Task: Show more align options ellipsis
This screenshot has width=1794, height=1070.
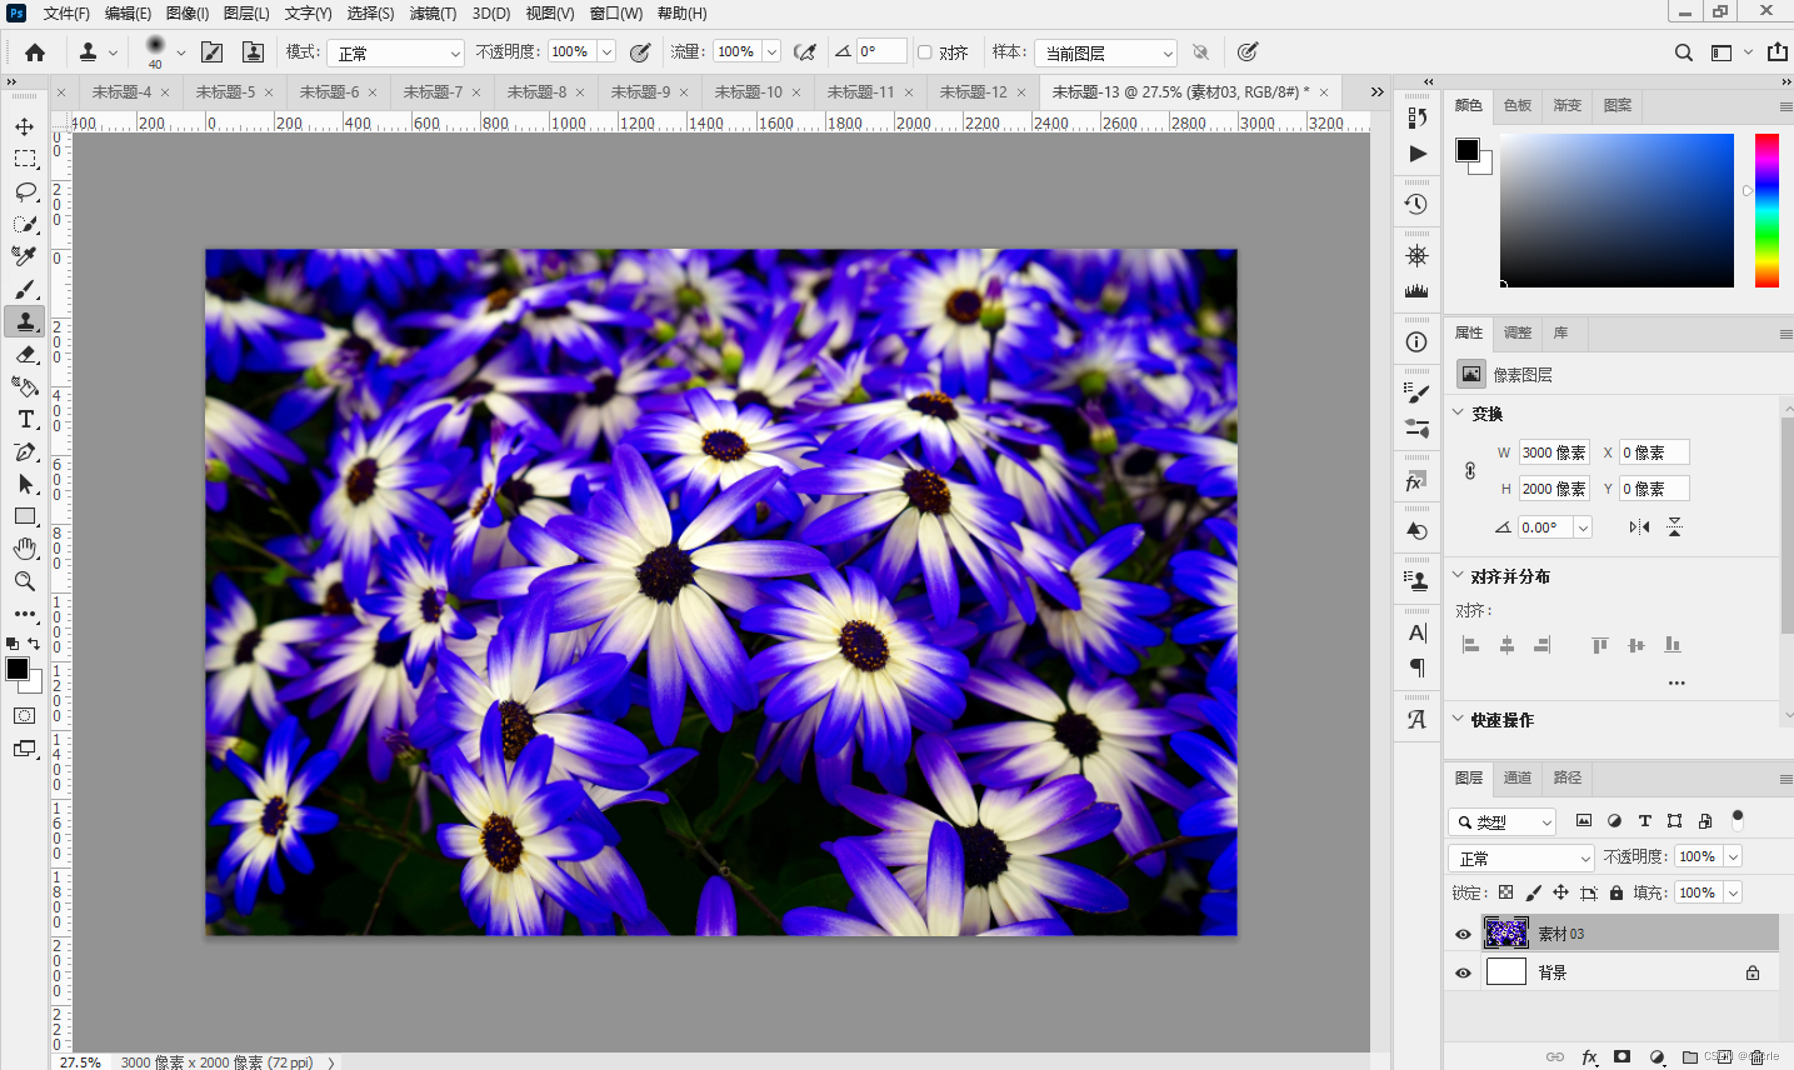Action: [1676, 683]
